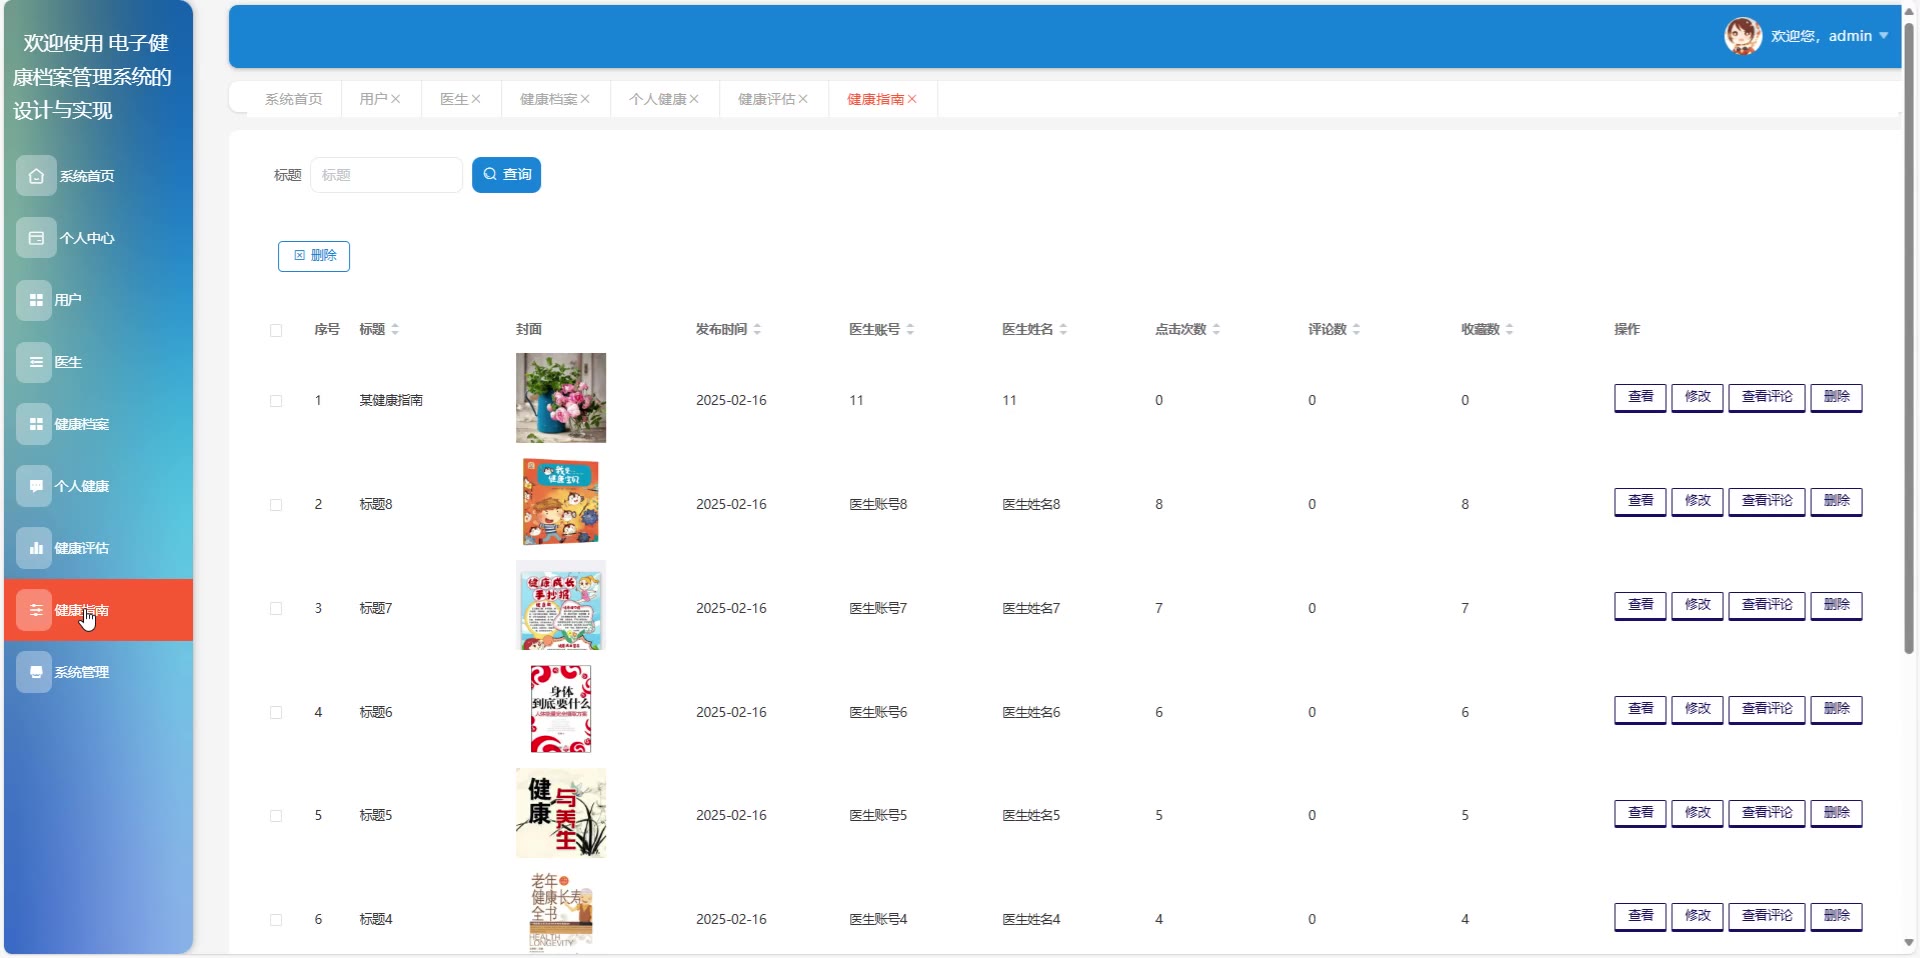Viewport: 1920px width, 958px height.
Task: Click the 个人中心 sidebar icon
Action: click(x=36, y=238)
